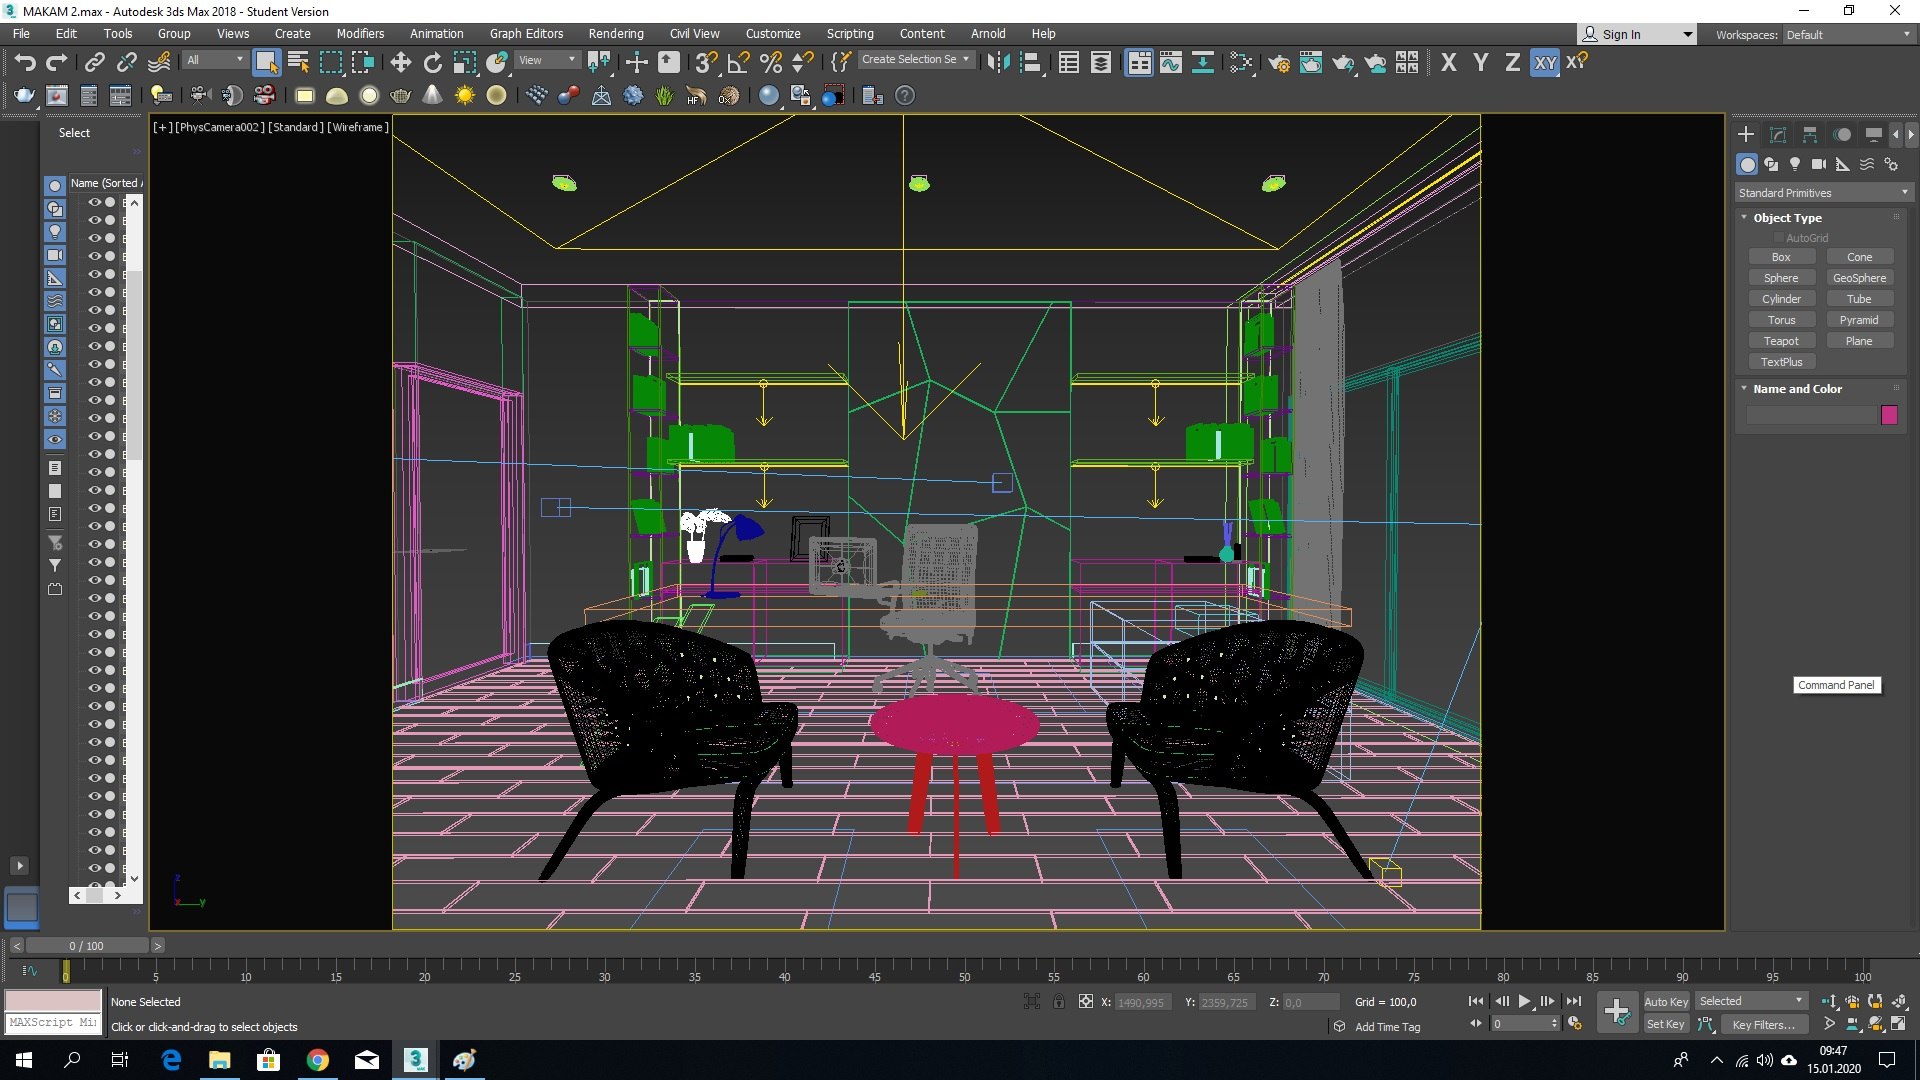Open the reference coordinate View dropdown
This screenshot has width=1920, height=1080.
point(547,60)
